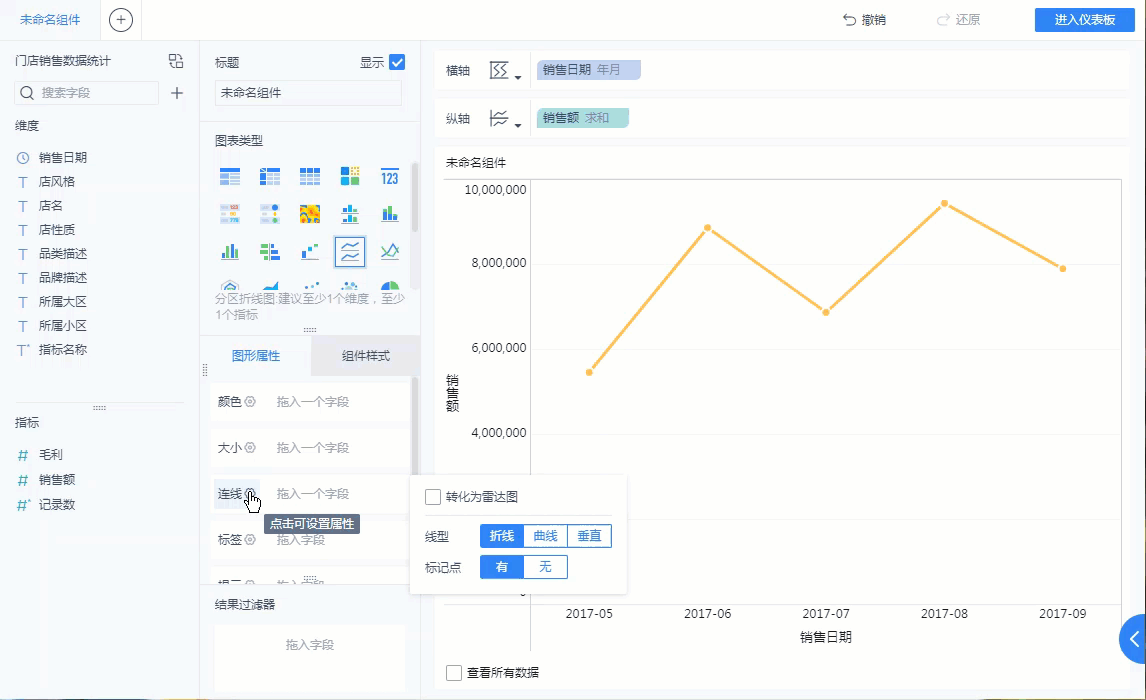
Task: Click the search magnifier icon
Action: tap(27, 93)
